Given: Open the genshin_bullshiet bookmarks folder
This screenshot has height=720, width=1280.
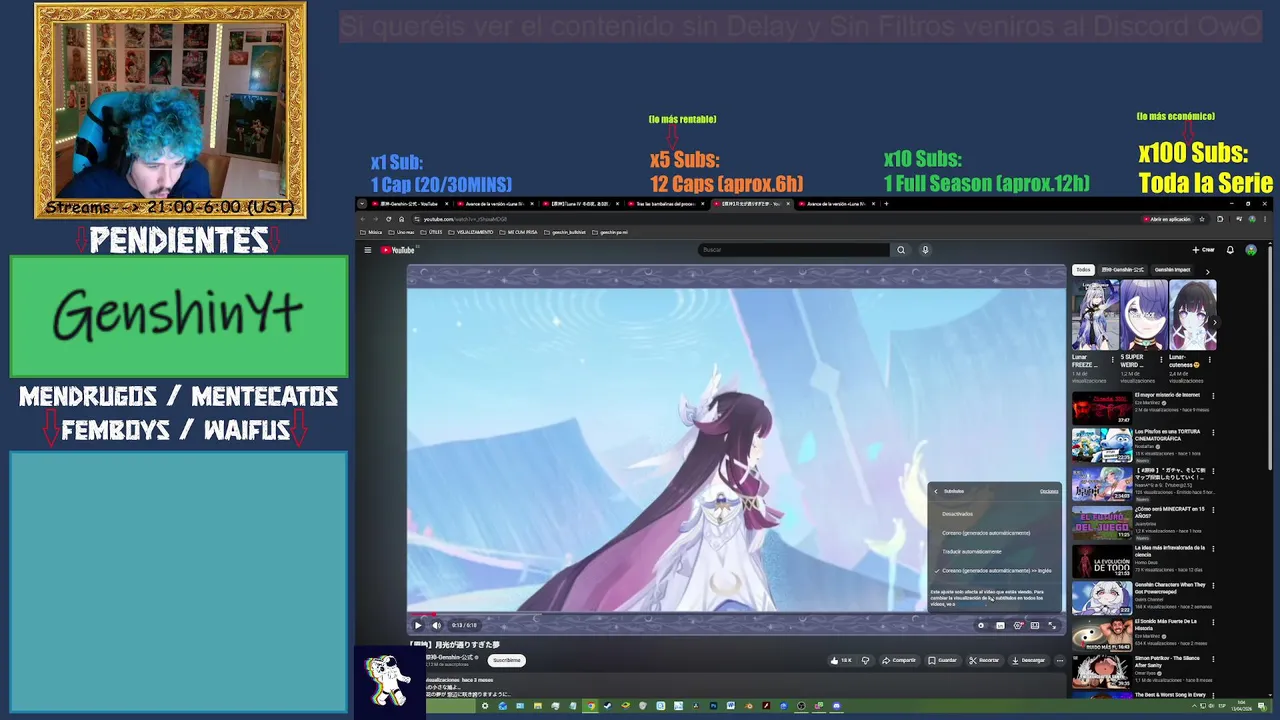Looking at the screenshot, I should point(565,232).
